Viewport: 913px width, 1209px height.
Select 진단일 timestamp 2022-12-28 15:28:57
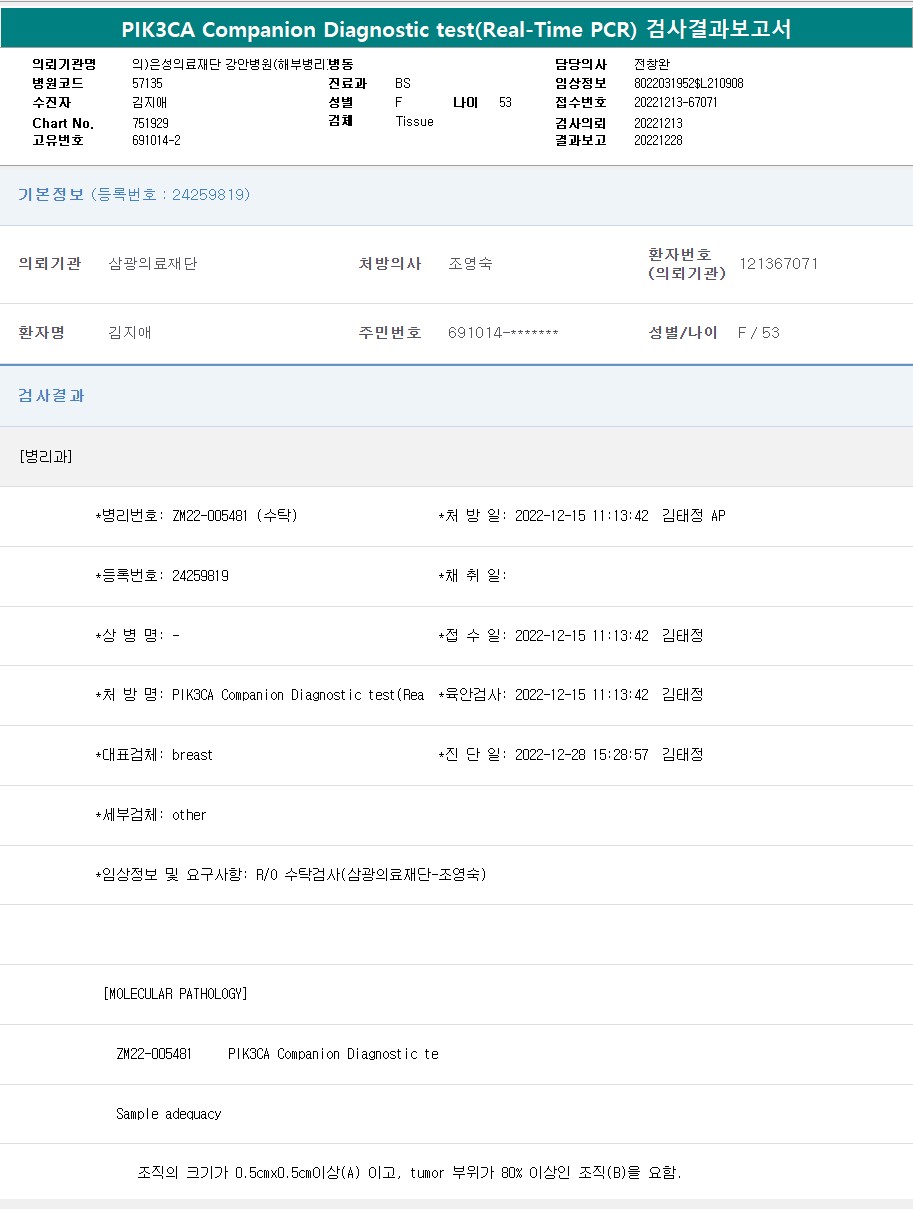click(581, 755)
